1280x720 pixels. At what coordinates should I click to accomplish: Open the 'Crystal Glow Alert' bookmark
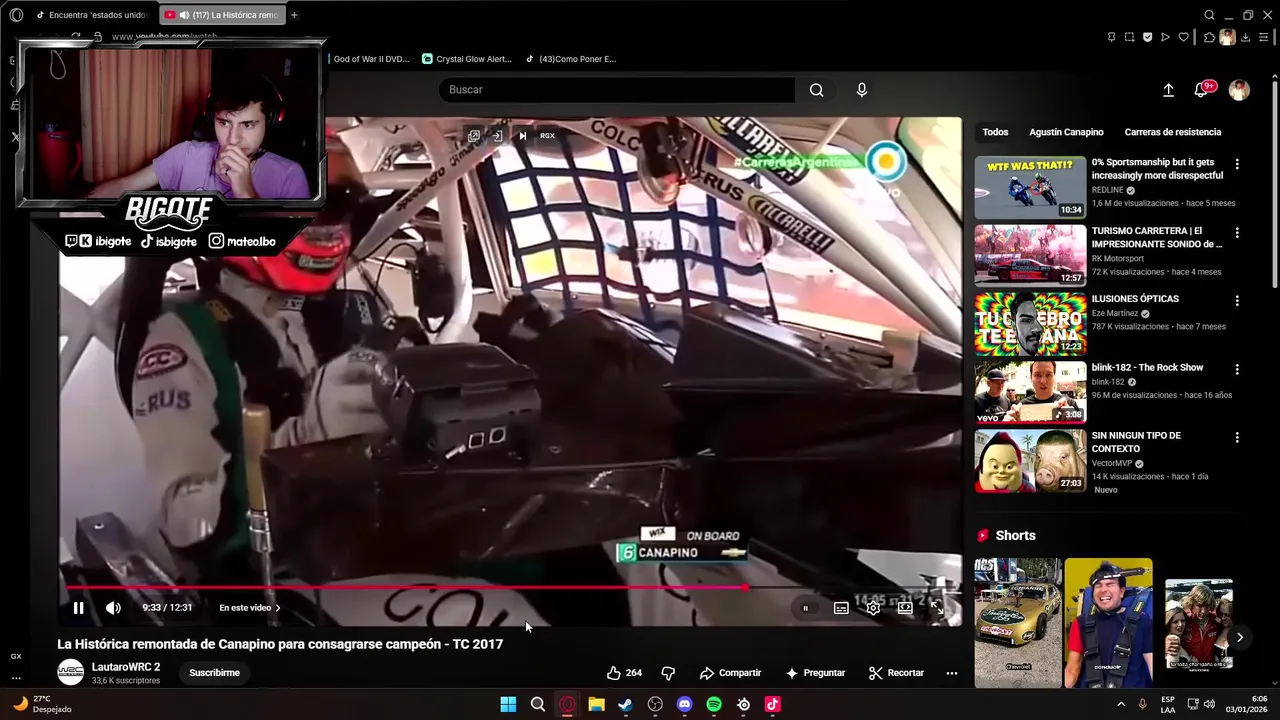click(467, 59)
